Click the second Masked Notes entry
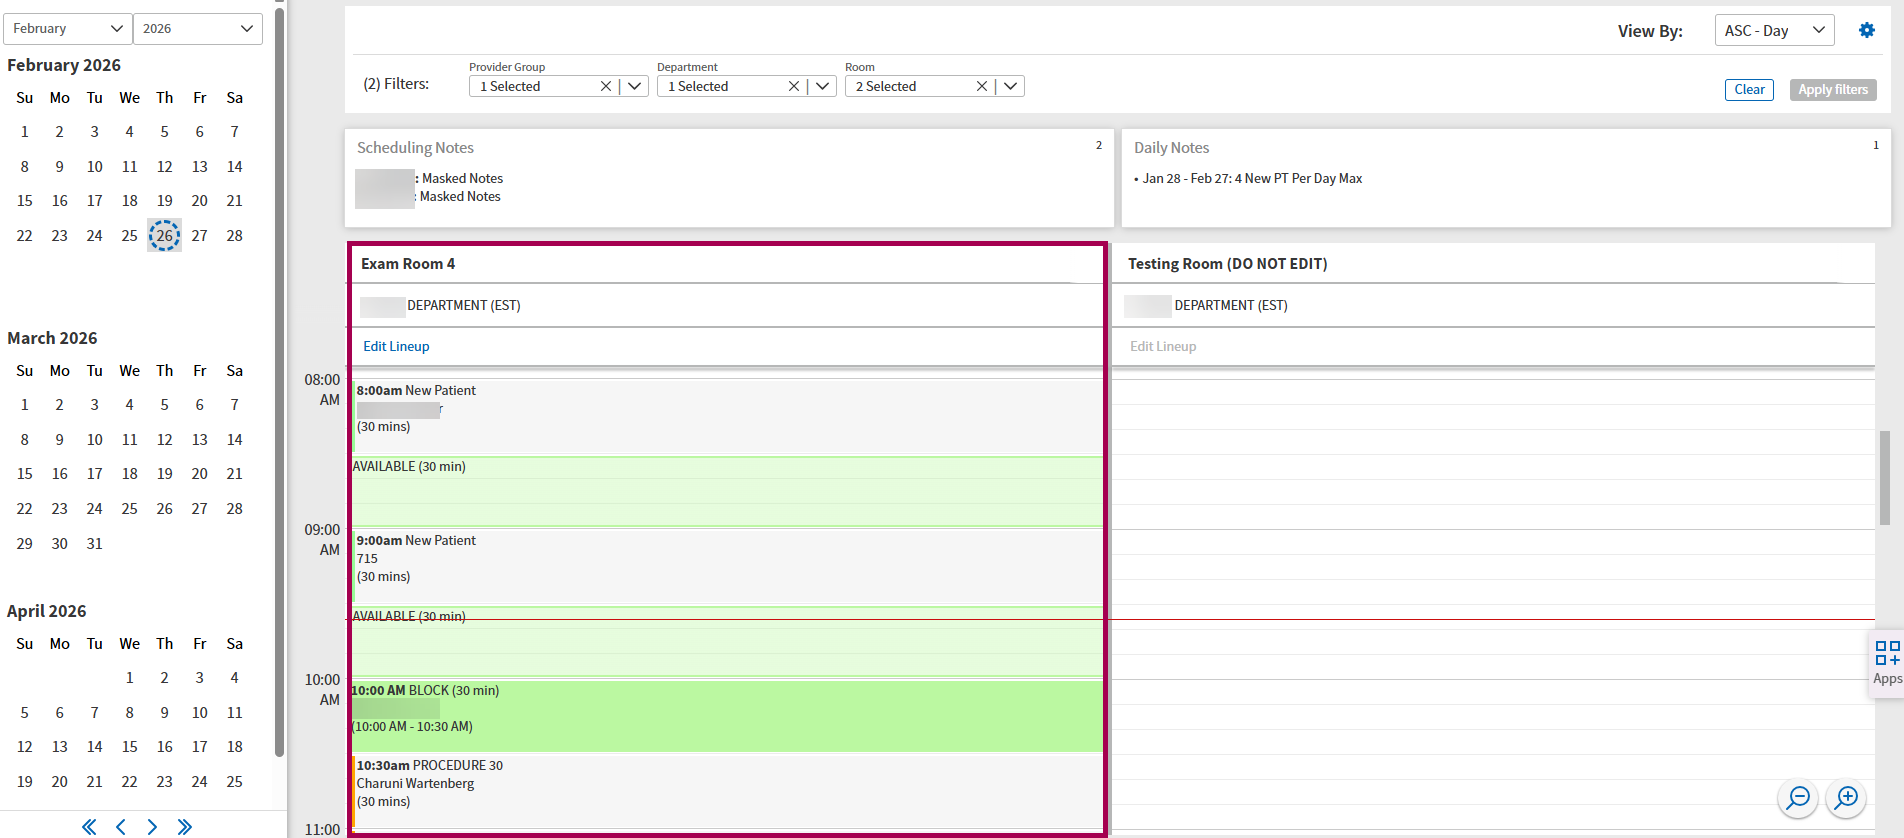Image resolution: width=1904 pixels, height=838 pixels. pos(460,197)
